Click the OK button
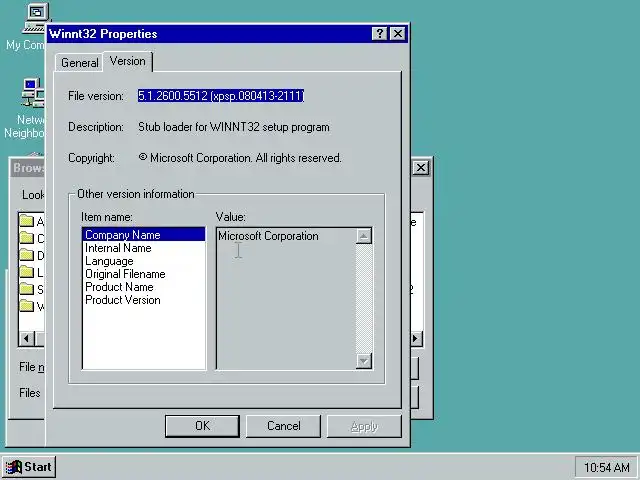Screen dimensions: 640x480 click(202, 426)
